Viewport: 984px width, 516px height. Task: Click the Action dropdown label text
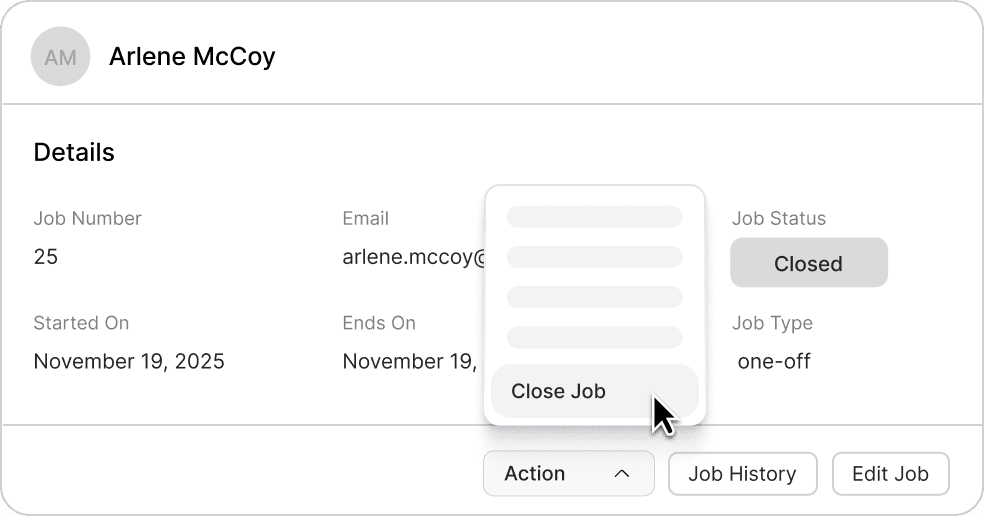tap(535, 474)
